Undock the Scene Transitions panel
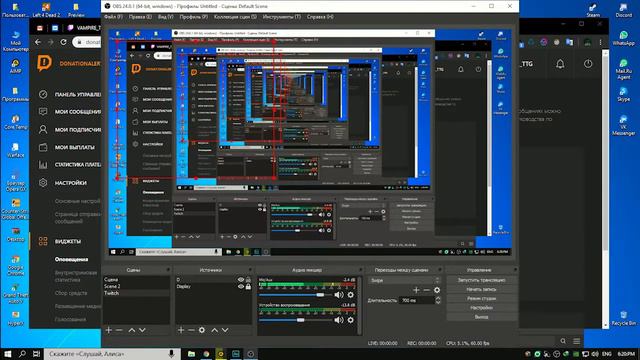This screenshot has height=360, width=640. pos(440,270)
